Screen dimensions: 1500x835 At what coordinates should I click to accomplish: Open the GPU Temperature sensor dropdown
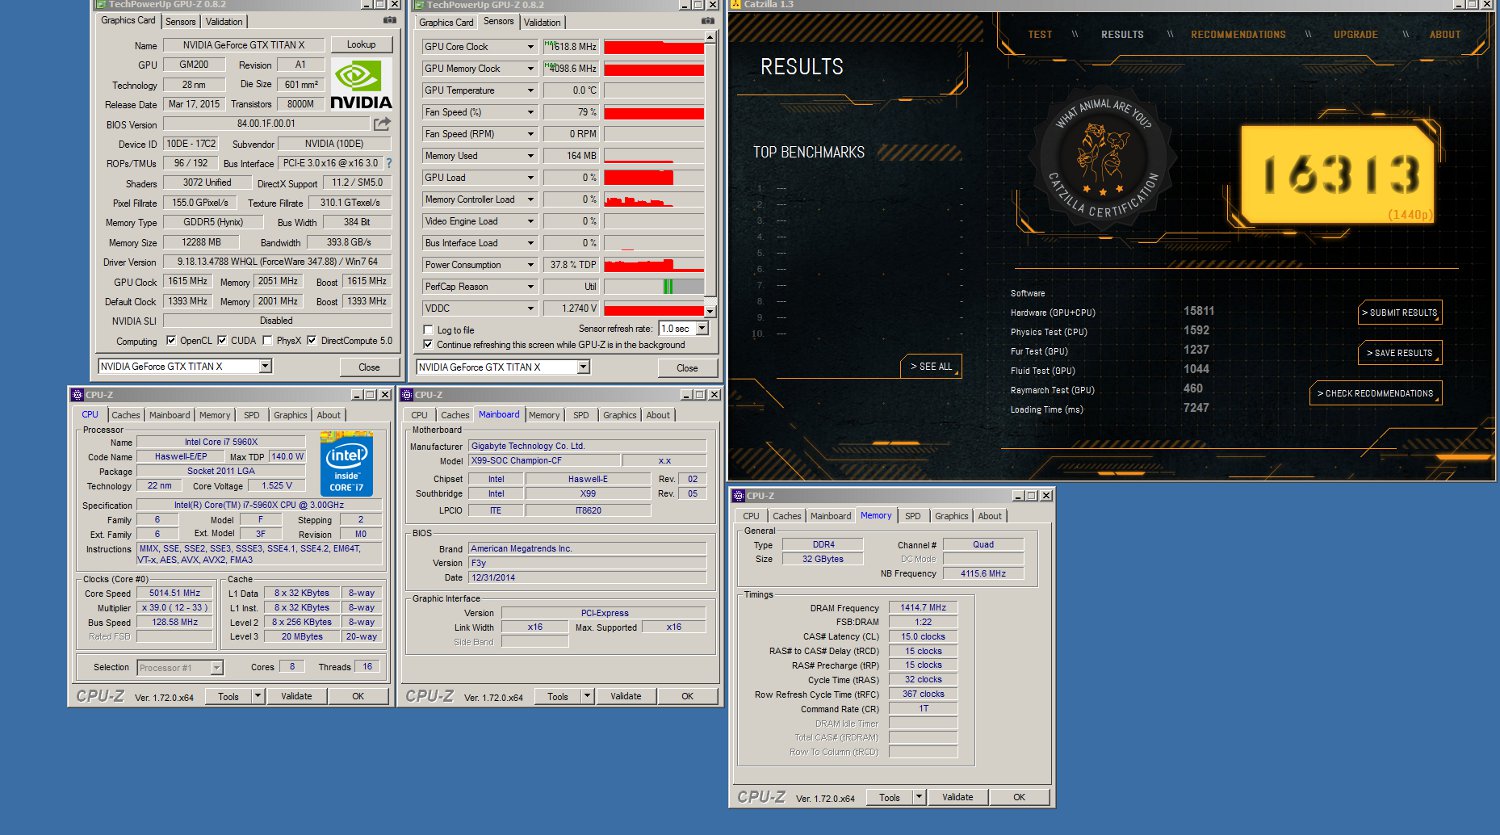coord(531,91)
